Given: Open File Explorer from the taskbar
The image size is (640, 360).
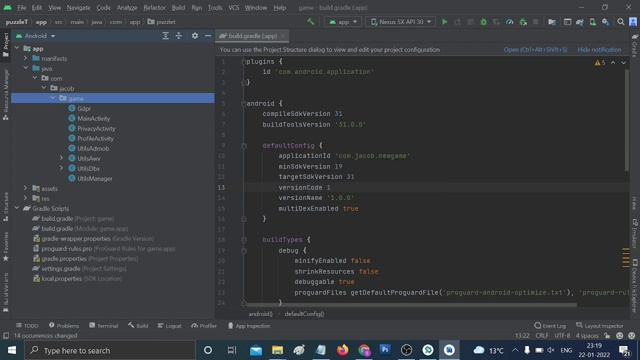Looking at the screenshot, I should tap(278, 350).
